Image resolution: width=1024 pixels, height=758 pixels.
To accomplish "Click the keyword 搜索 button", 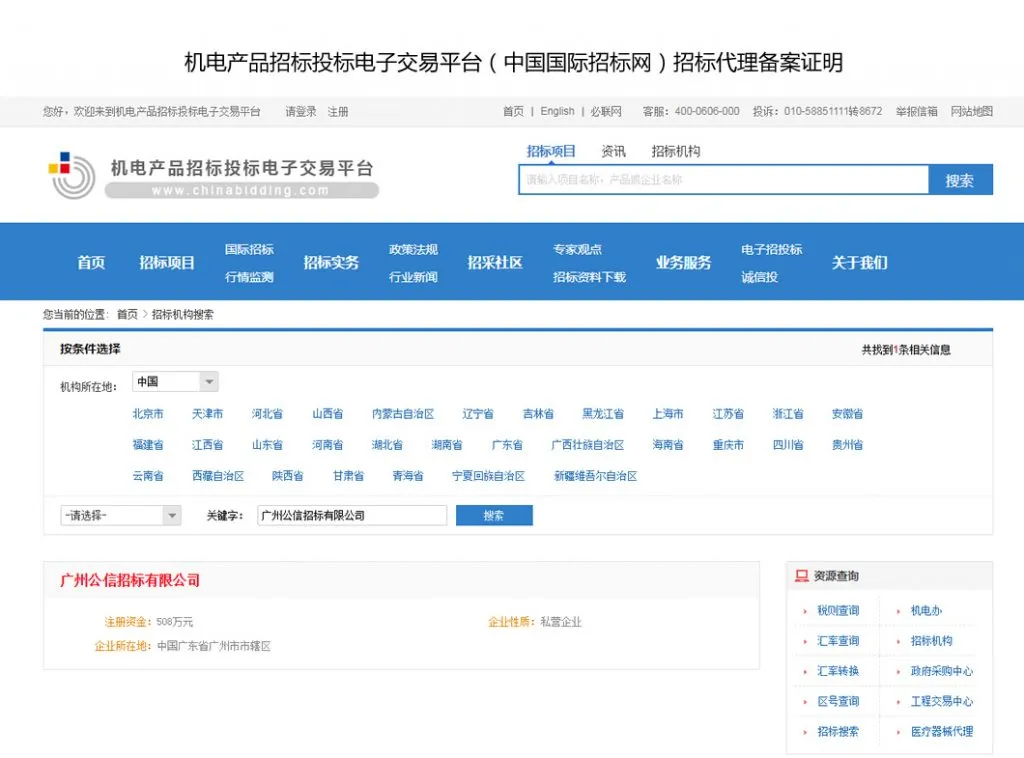I will point(494,515).
